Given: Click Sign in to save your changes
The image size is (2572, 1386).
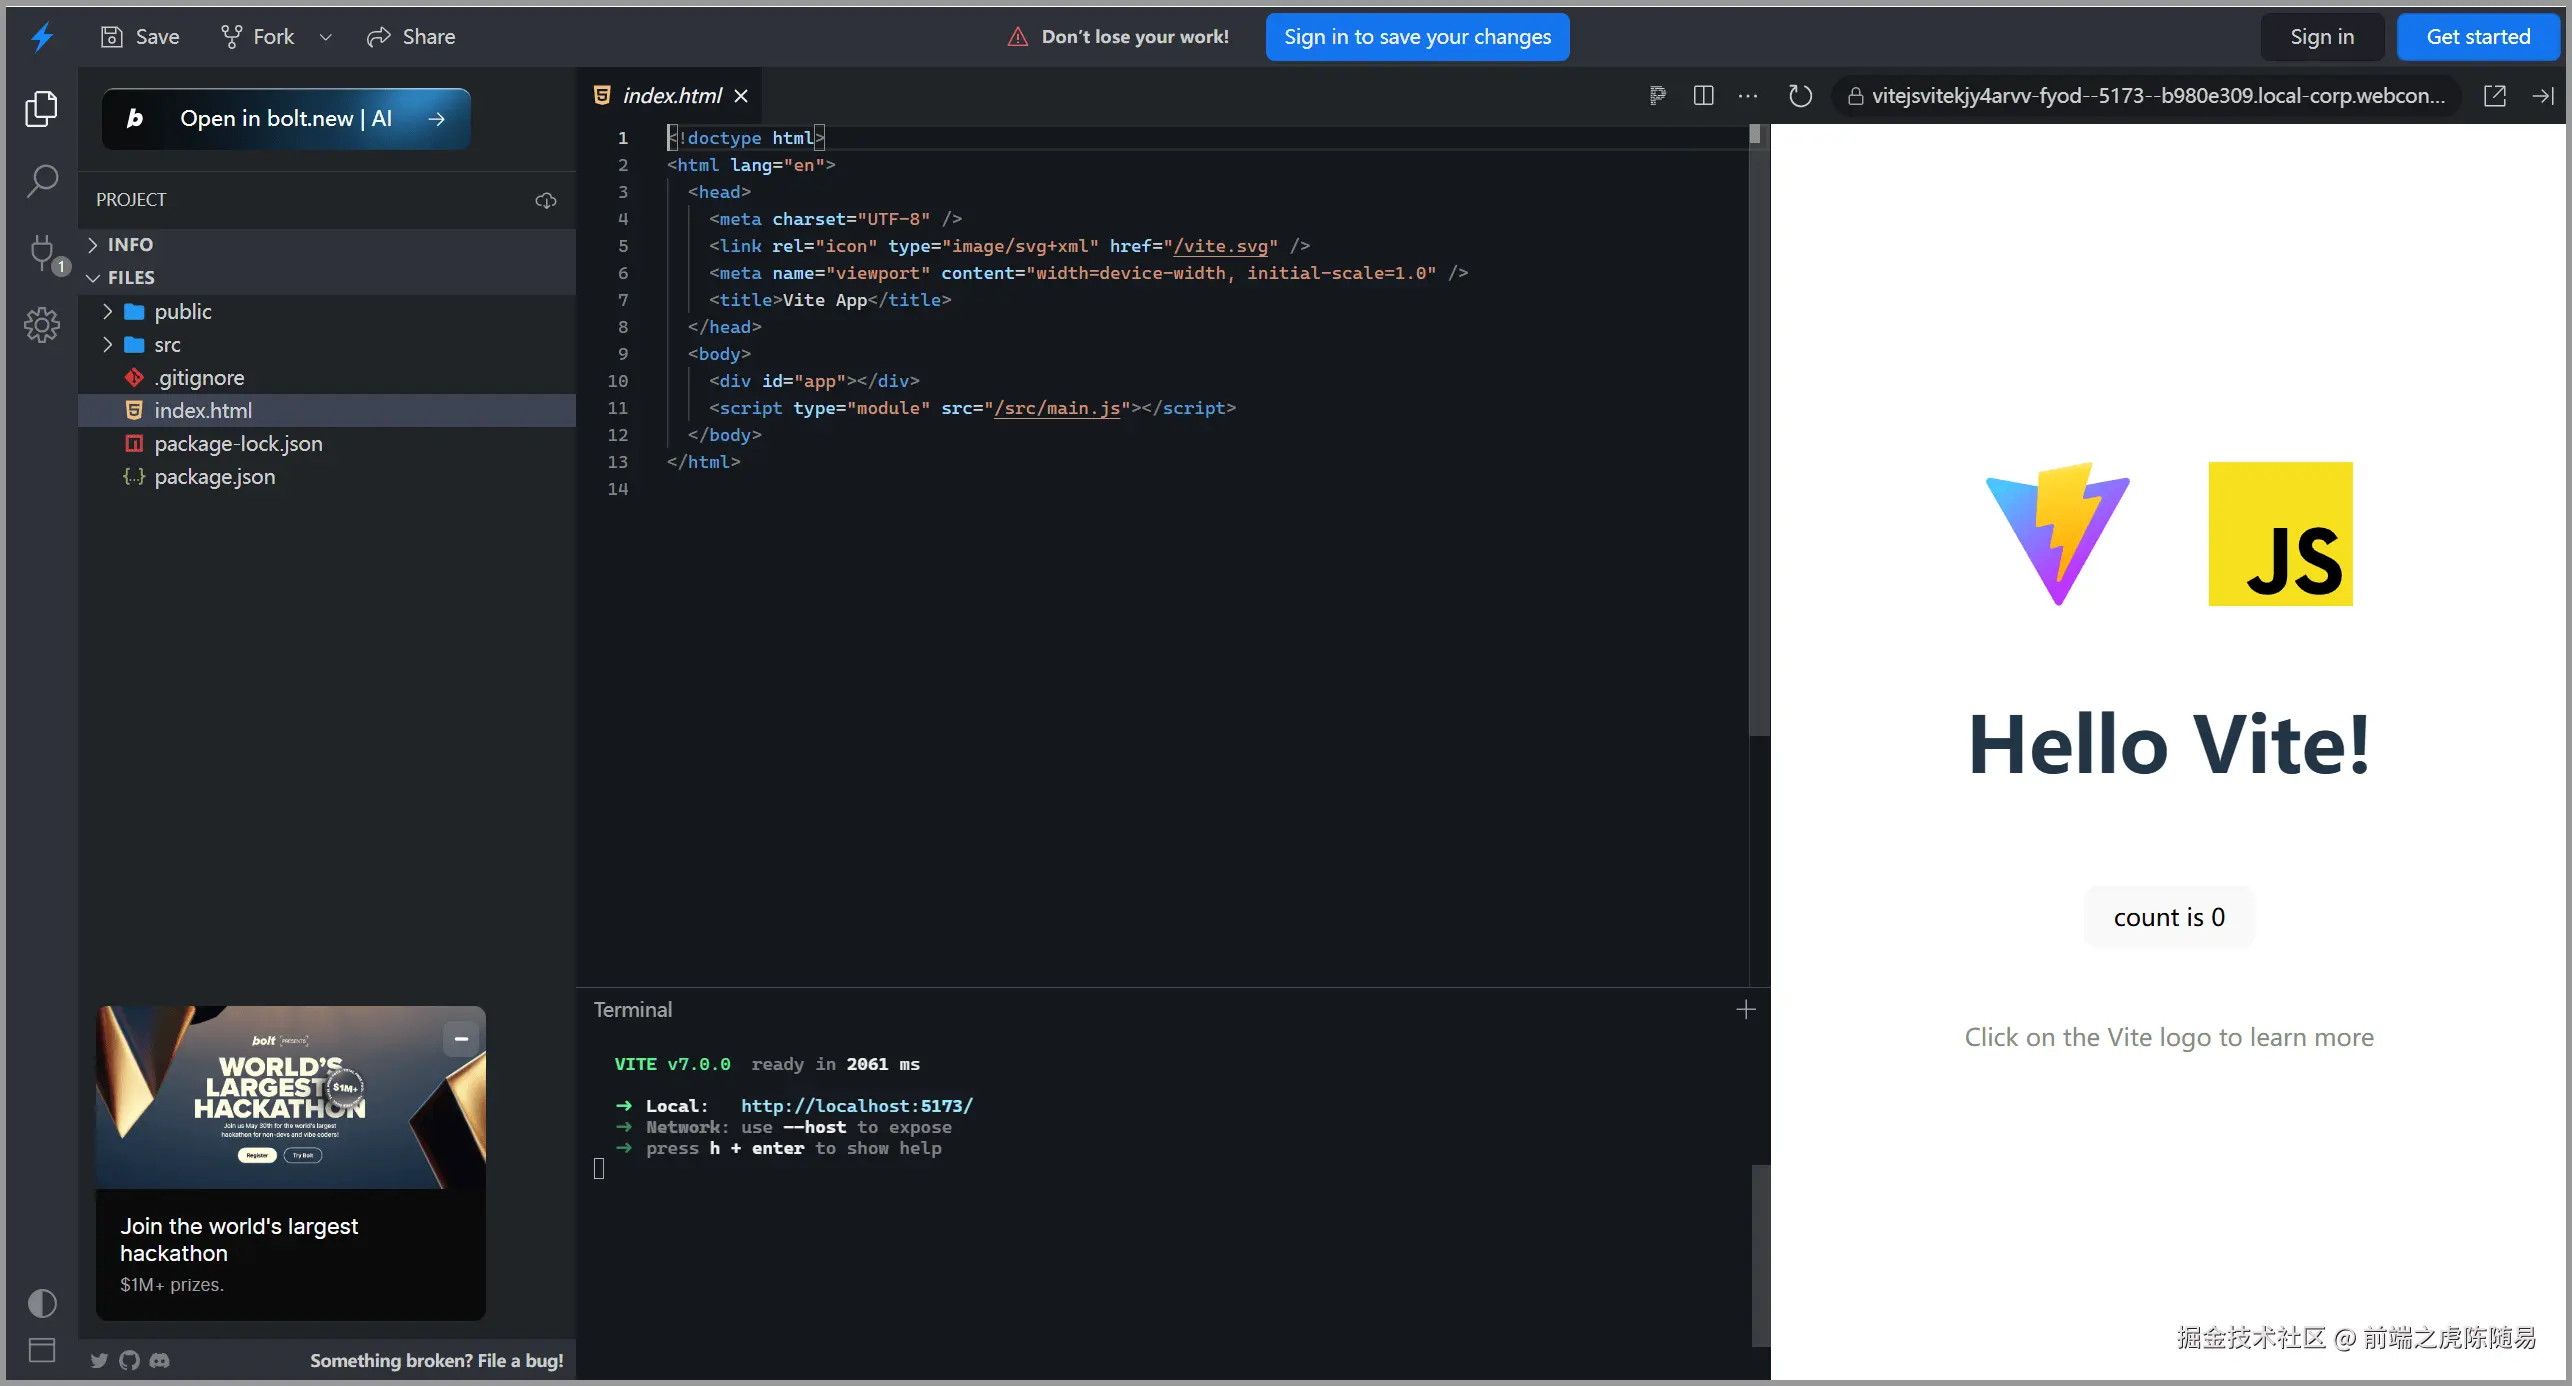Looking at the screenshot, I should coord(1417,37).
